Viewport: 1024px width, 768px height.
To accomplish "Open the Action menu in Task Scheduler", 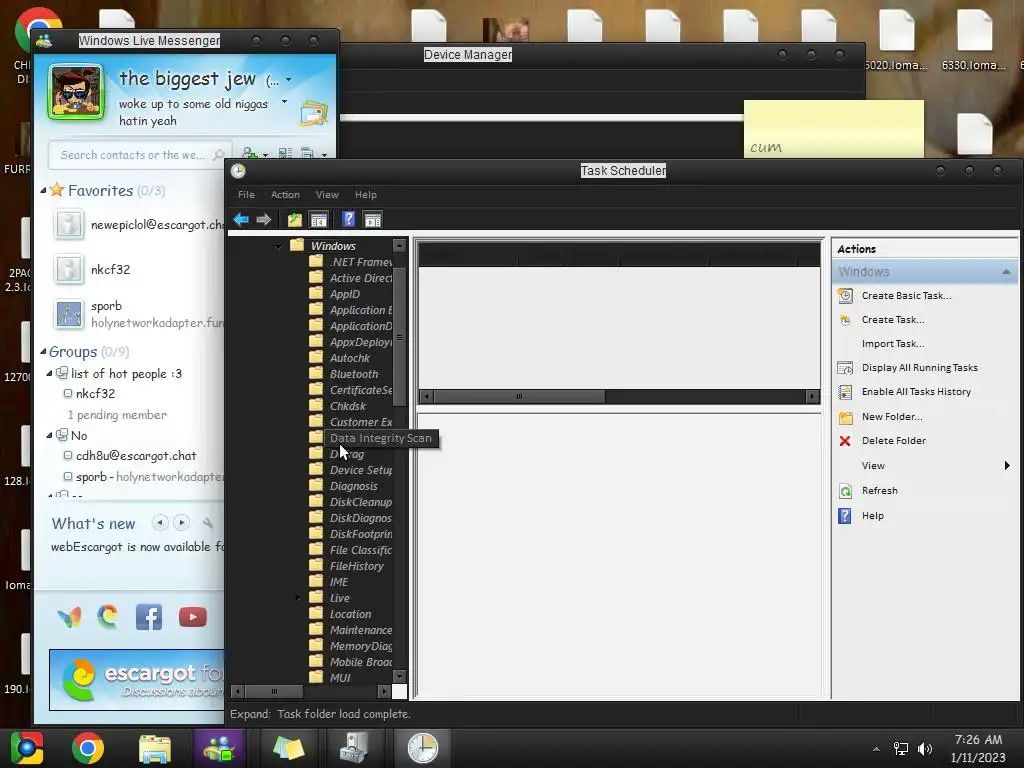I will [x=285, y=195].
